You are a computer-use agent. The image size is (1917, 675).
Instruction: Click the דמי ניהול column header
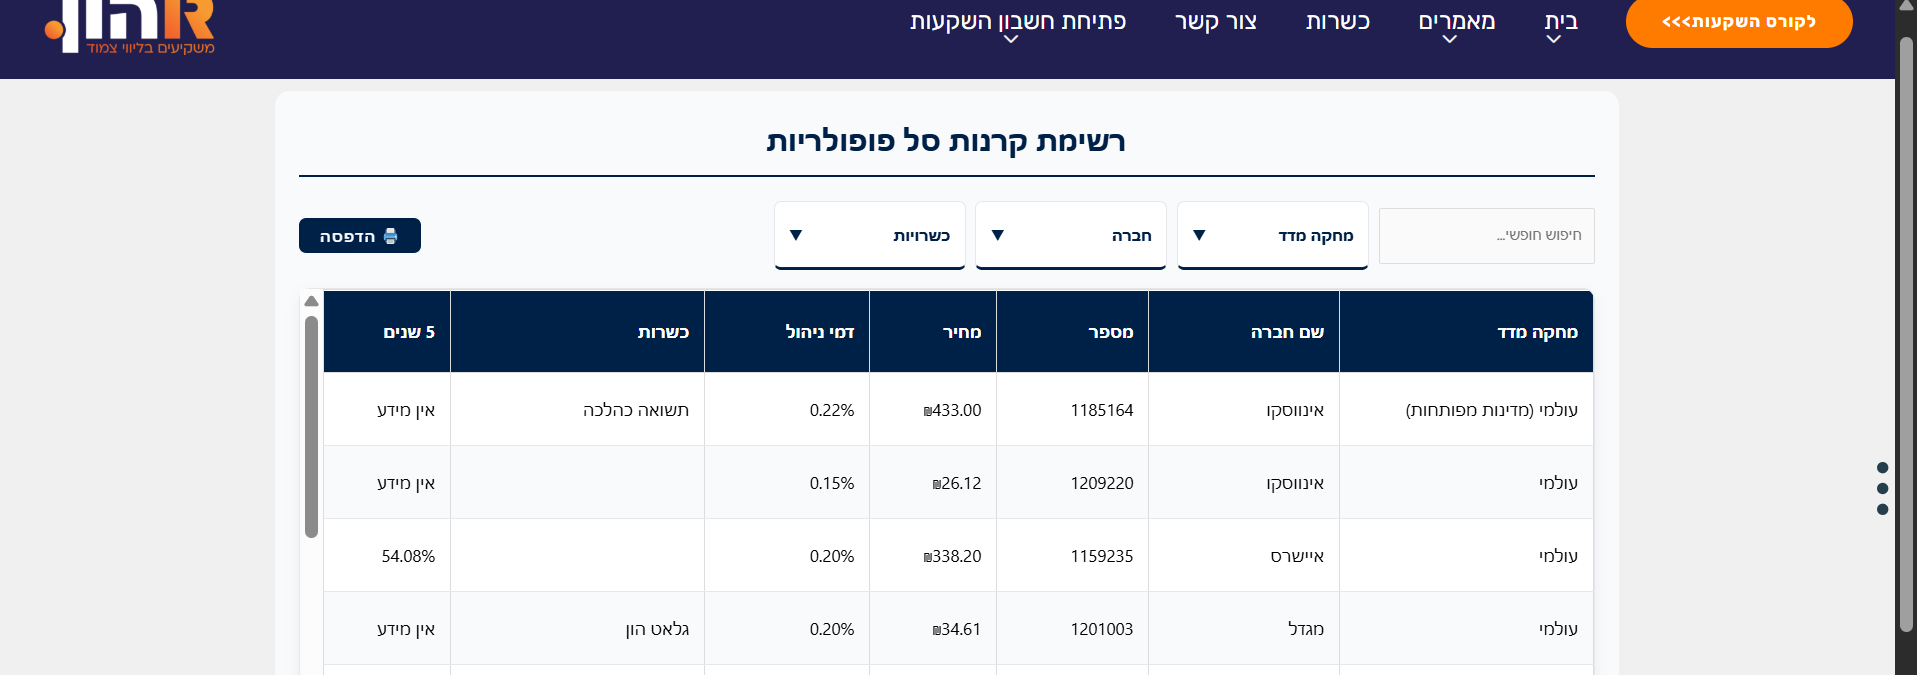[819, 332]
